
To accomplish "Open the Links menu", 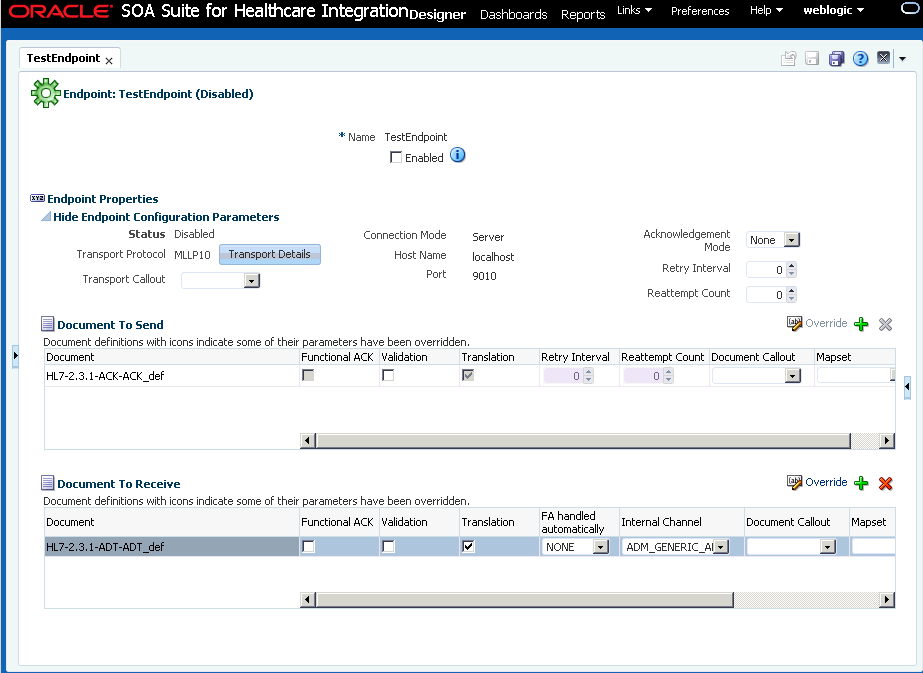I will click(x=635, y=10).
